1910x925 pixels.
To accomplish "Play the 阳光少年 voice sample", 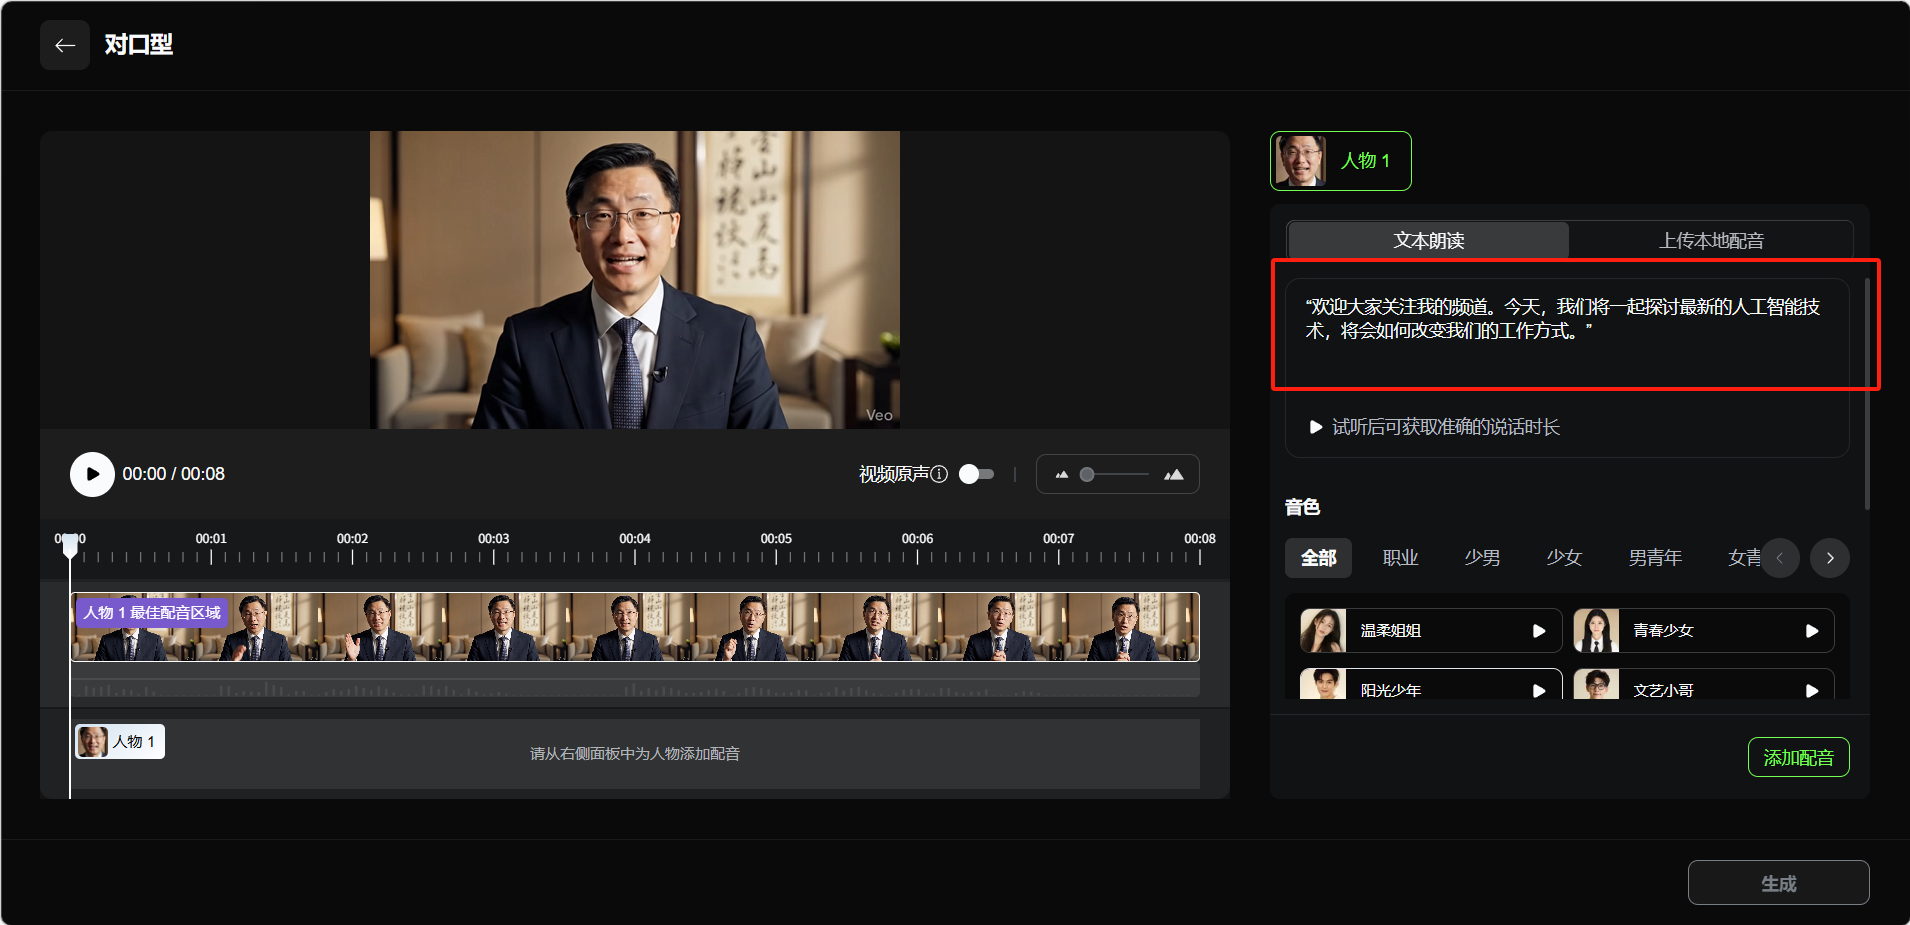I will [1539, 690].
